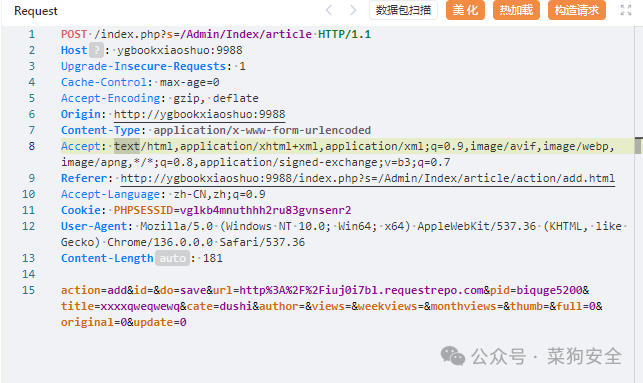Click the Cache-Control header name
Viewport: 643px width, 383px height.
(x=104, y=82)
